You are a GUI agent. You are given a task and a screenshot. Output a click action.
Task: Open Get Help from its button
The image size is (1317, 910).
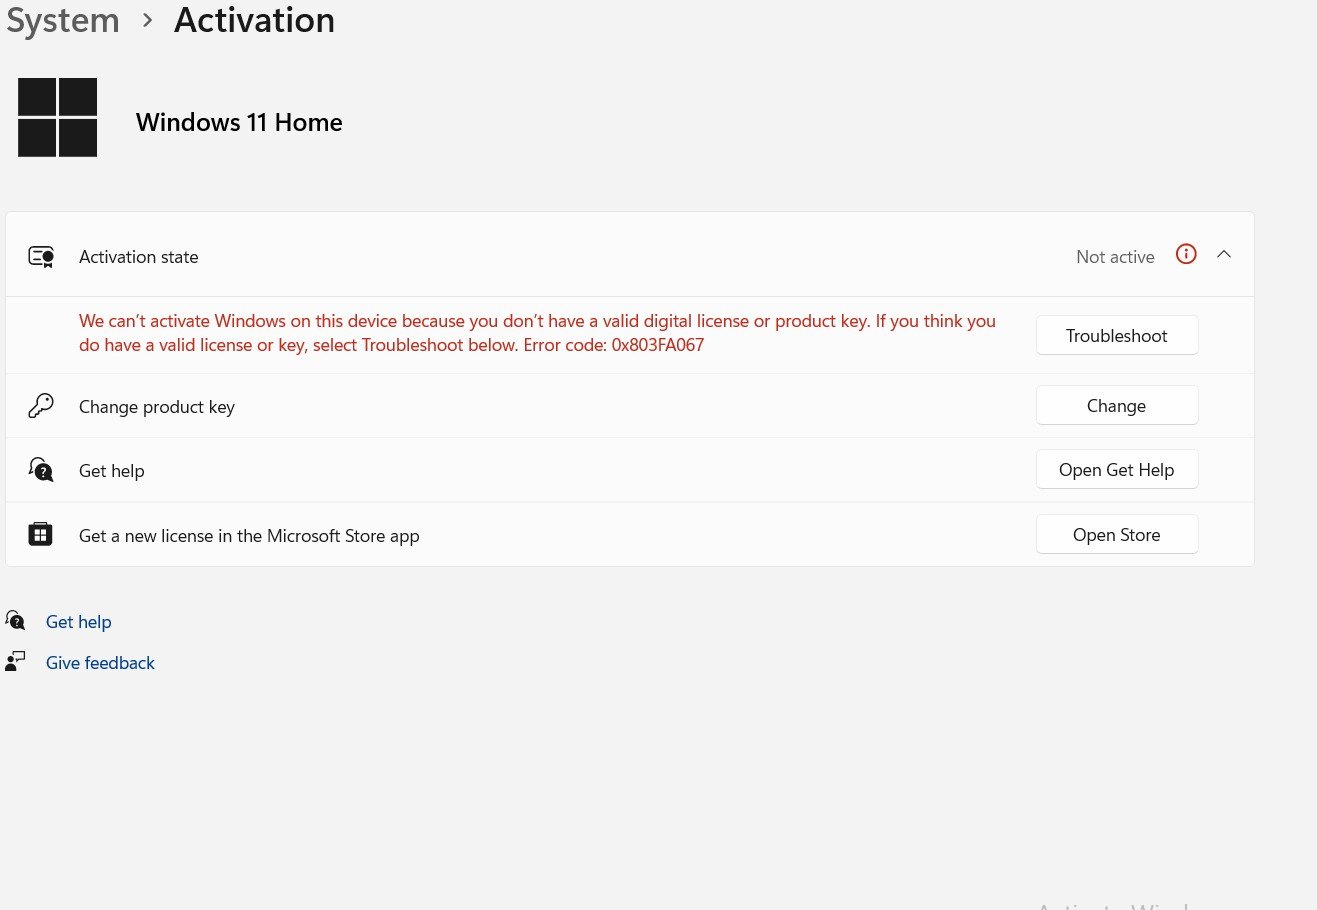(x=1116, y=469)
